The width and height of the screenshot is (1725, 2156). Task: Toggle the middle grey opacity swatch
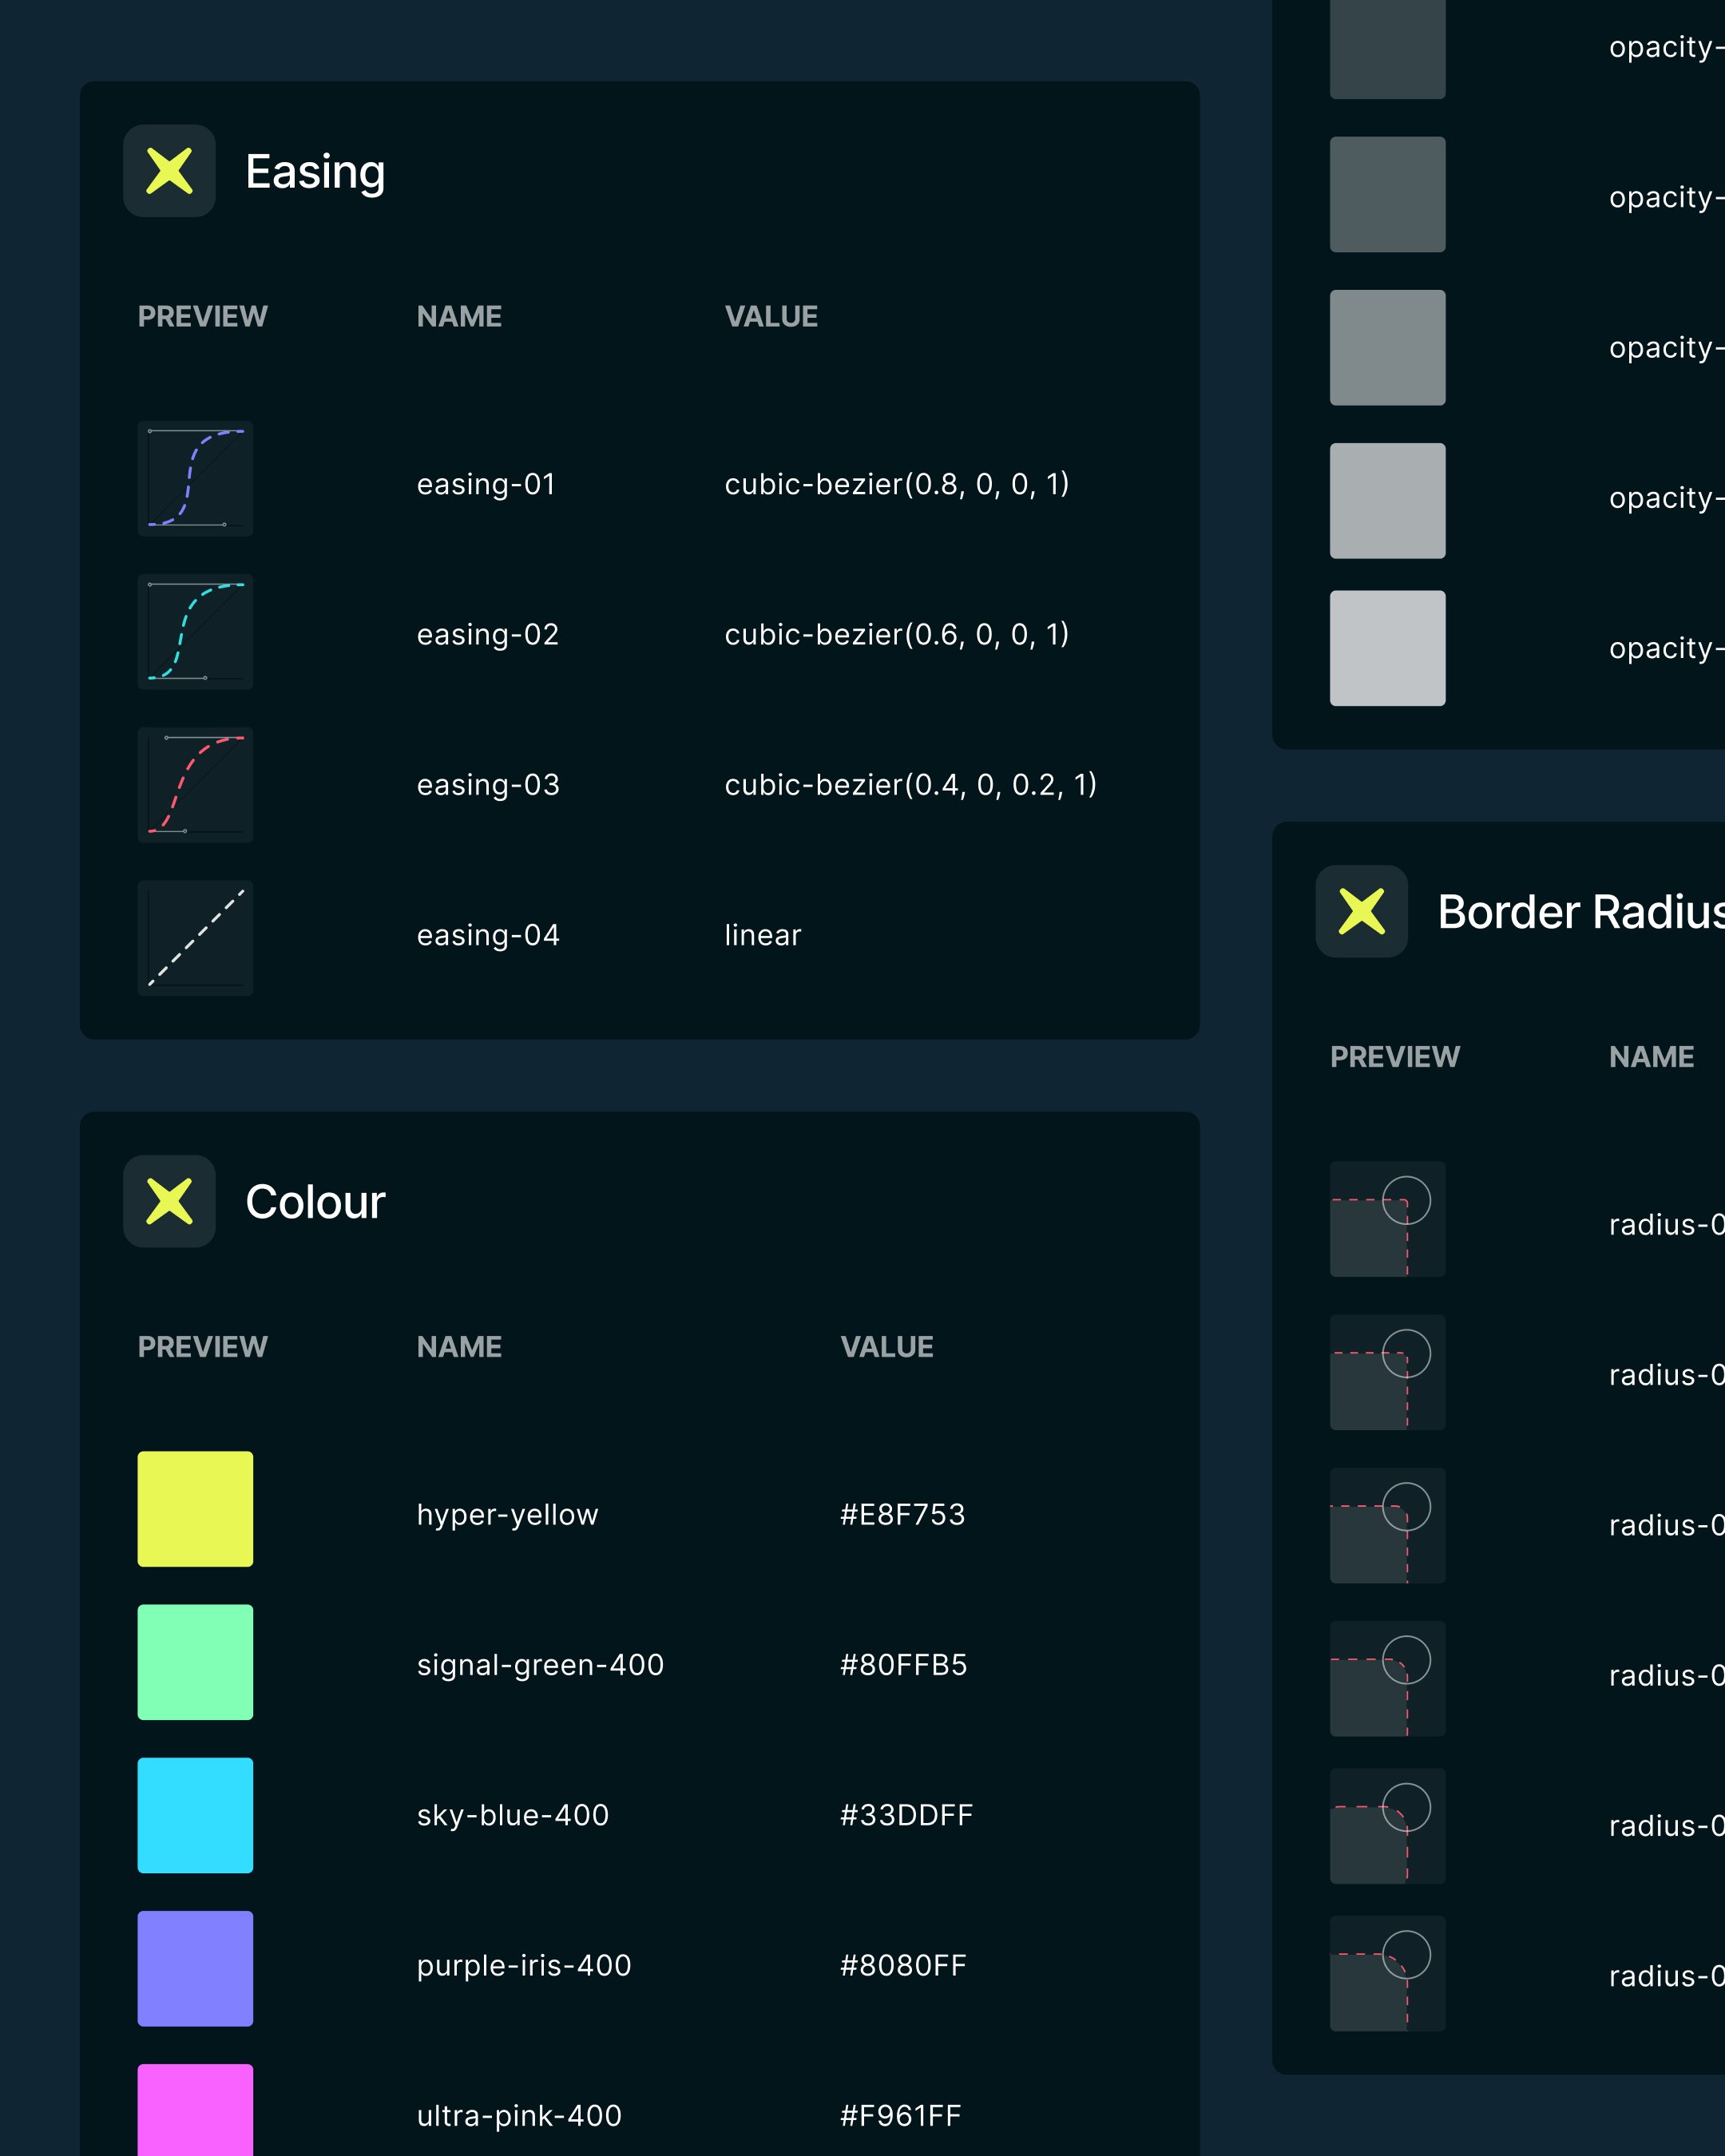pyautogui.click(x=1388, y=347)
